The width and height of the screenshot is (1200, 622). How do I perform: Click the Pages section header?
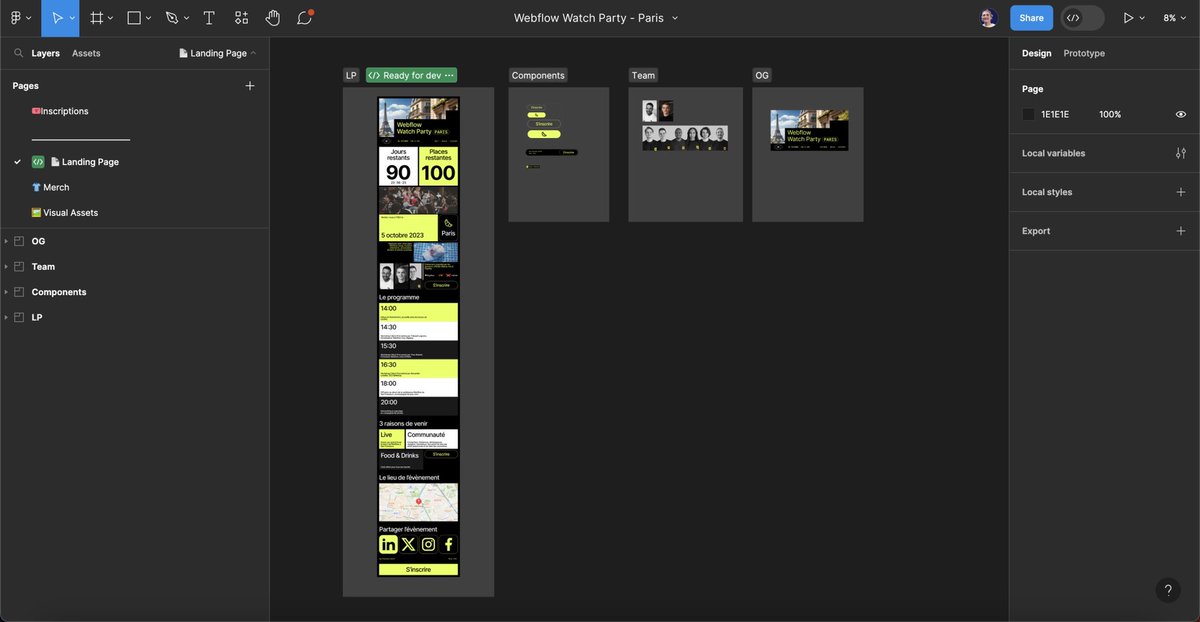[25, 86]
